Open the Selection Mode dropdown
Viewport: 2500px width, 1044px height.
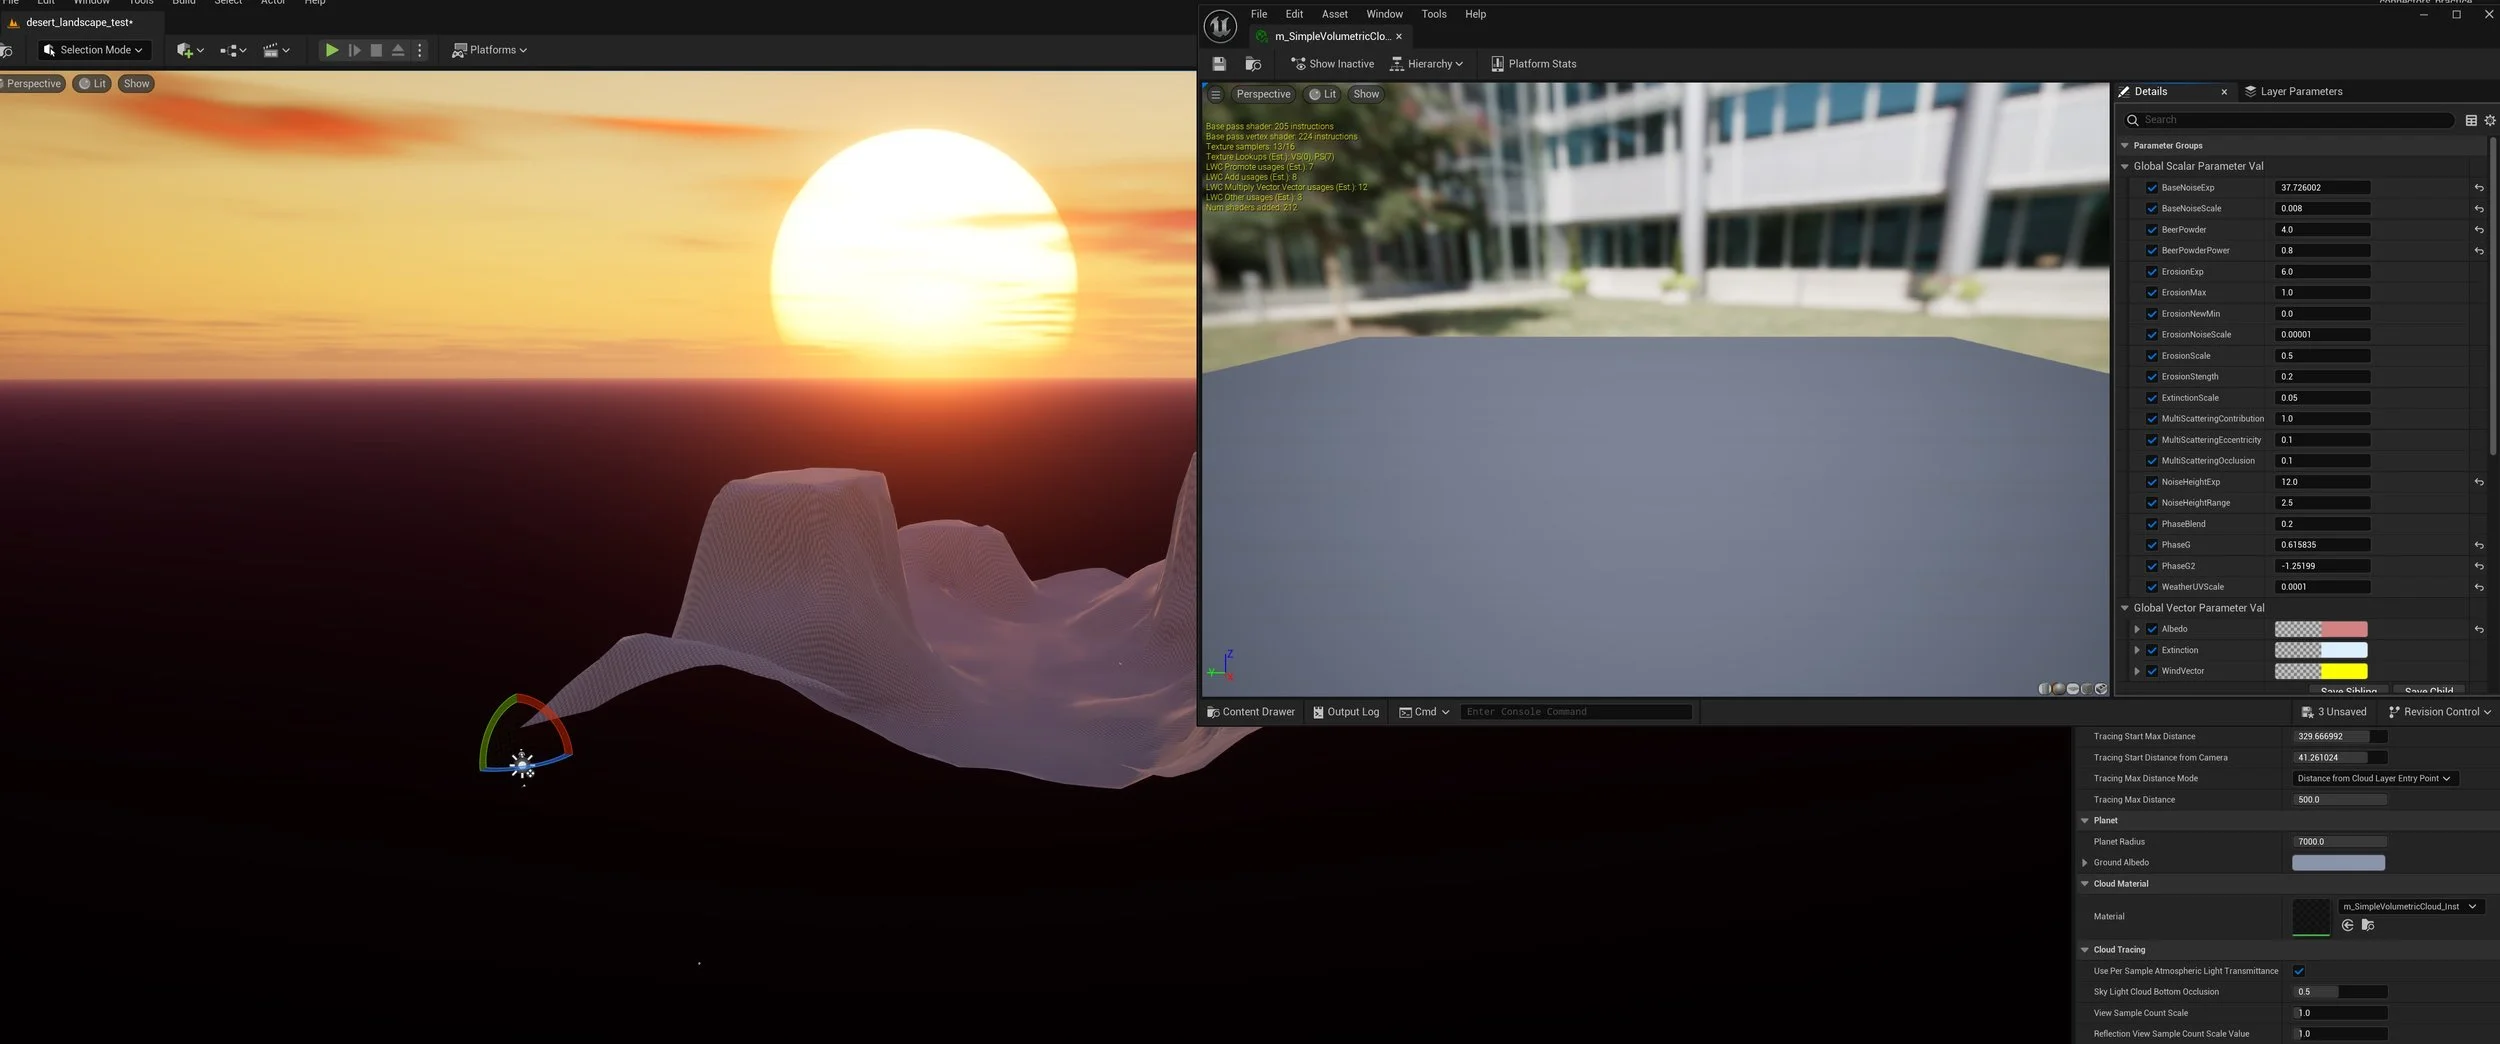pos(94,49)
